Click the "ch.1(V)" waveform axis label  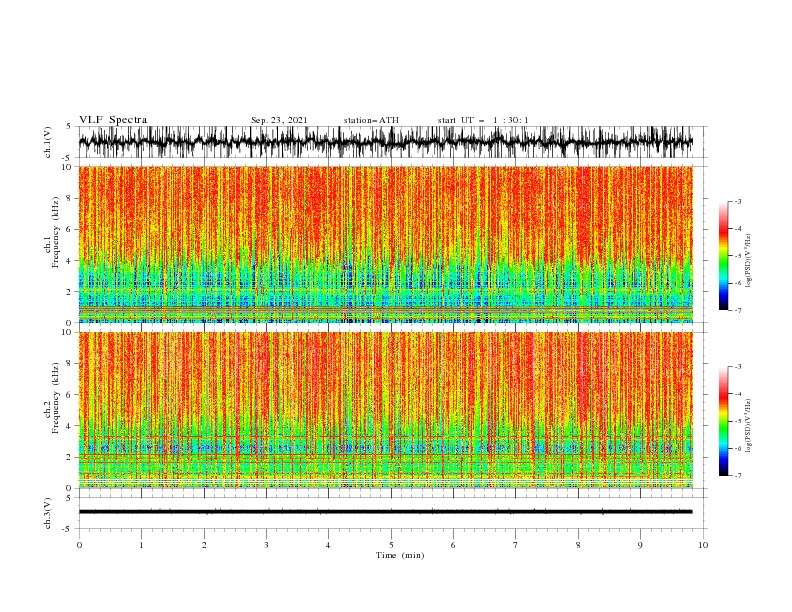(x=48, y=142)
